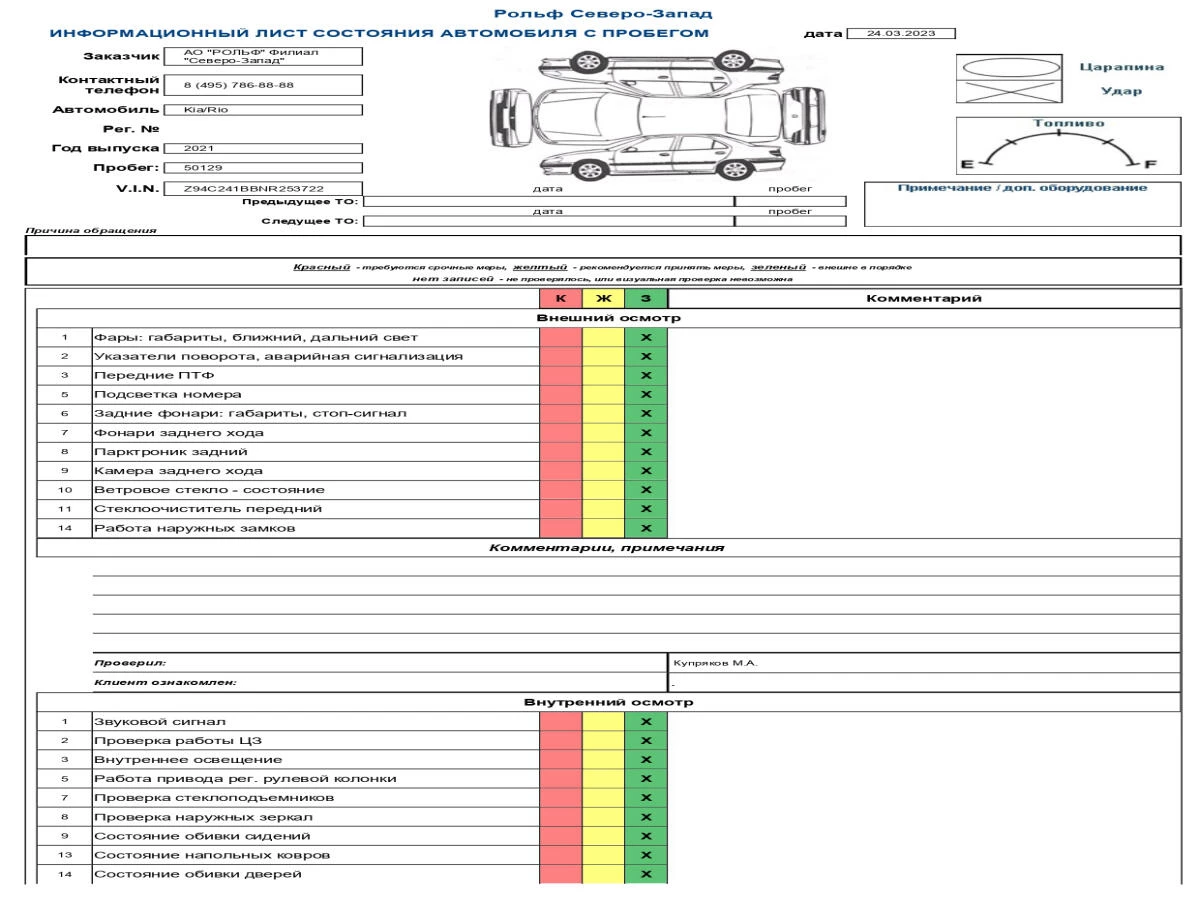Toggle green check for Проверка стеклоподъемников
1200x900 pixels.
pyautogui.click(x=645, y=797)
